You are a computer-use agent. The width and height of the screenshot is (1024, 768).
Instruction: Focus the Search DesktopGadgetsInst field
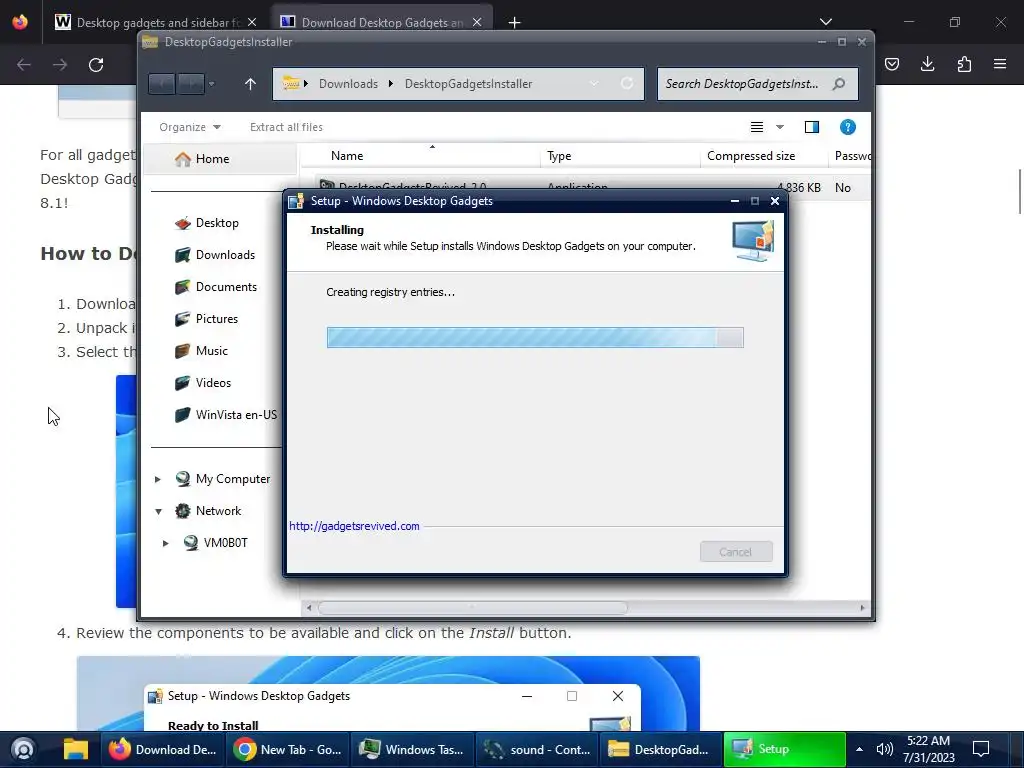tap(758, 84)
